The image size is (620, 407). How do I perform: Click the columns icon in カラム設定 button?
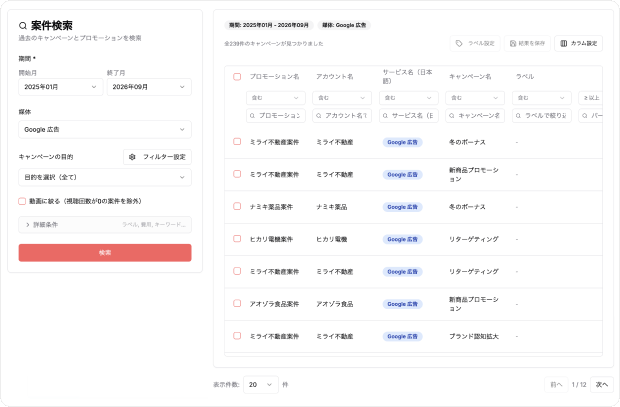tap(564, 44)
